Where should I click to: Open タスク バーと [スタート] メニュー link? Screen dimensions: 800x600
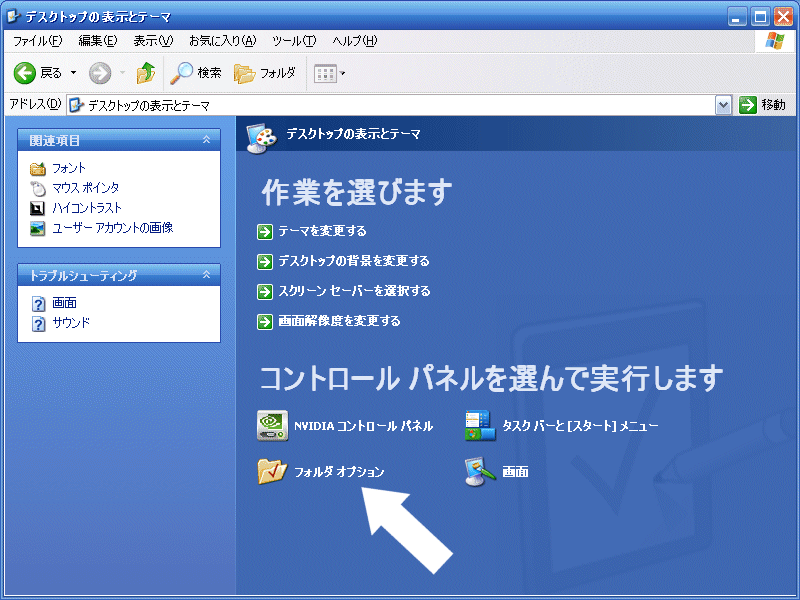coord(580,426)
